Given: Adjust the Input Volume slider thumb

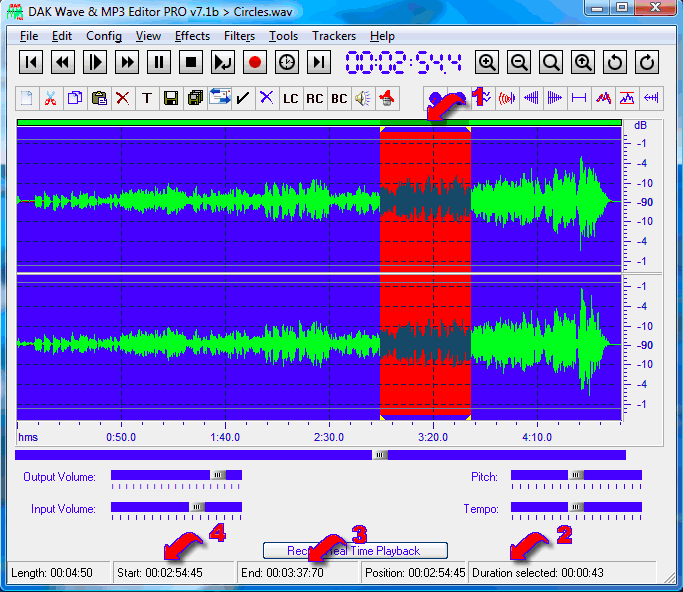Looking at the screenshot, I should tap(197, 507).
